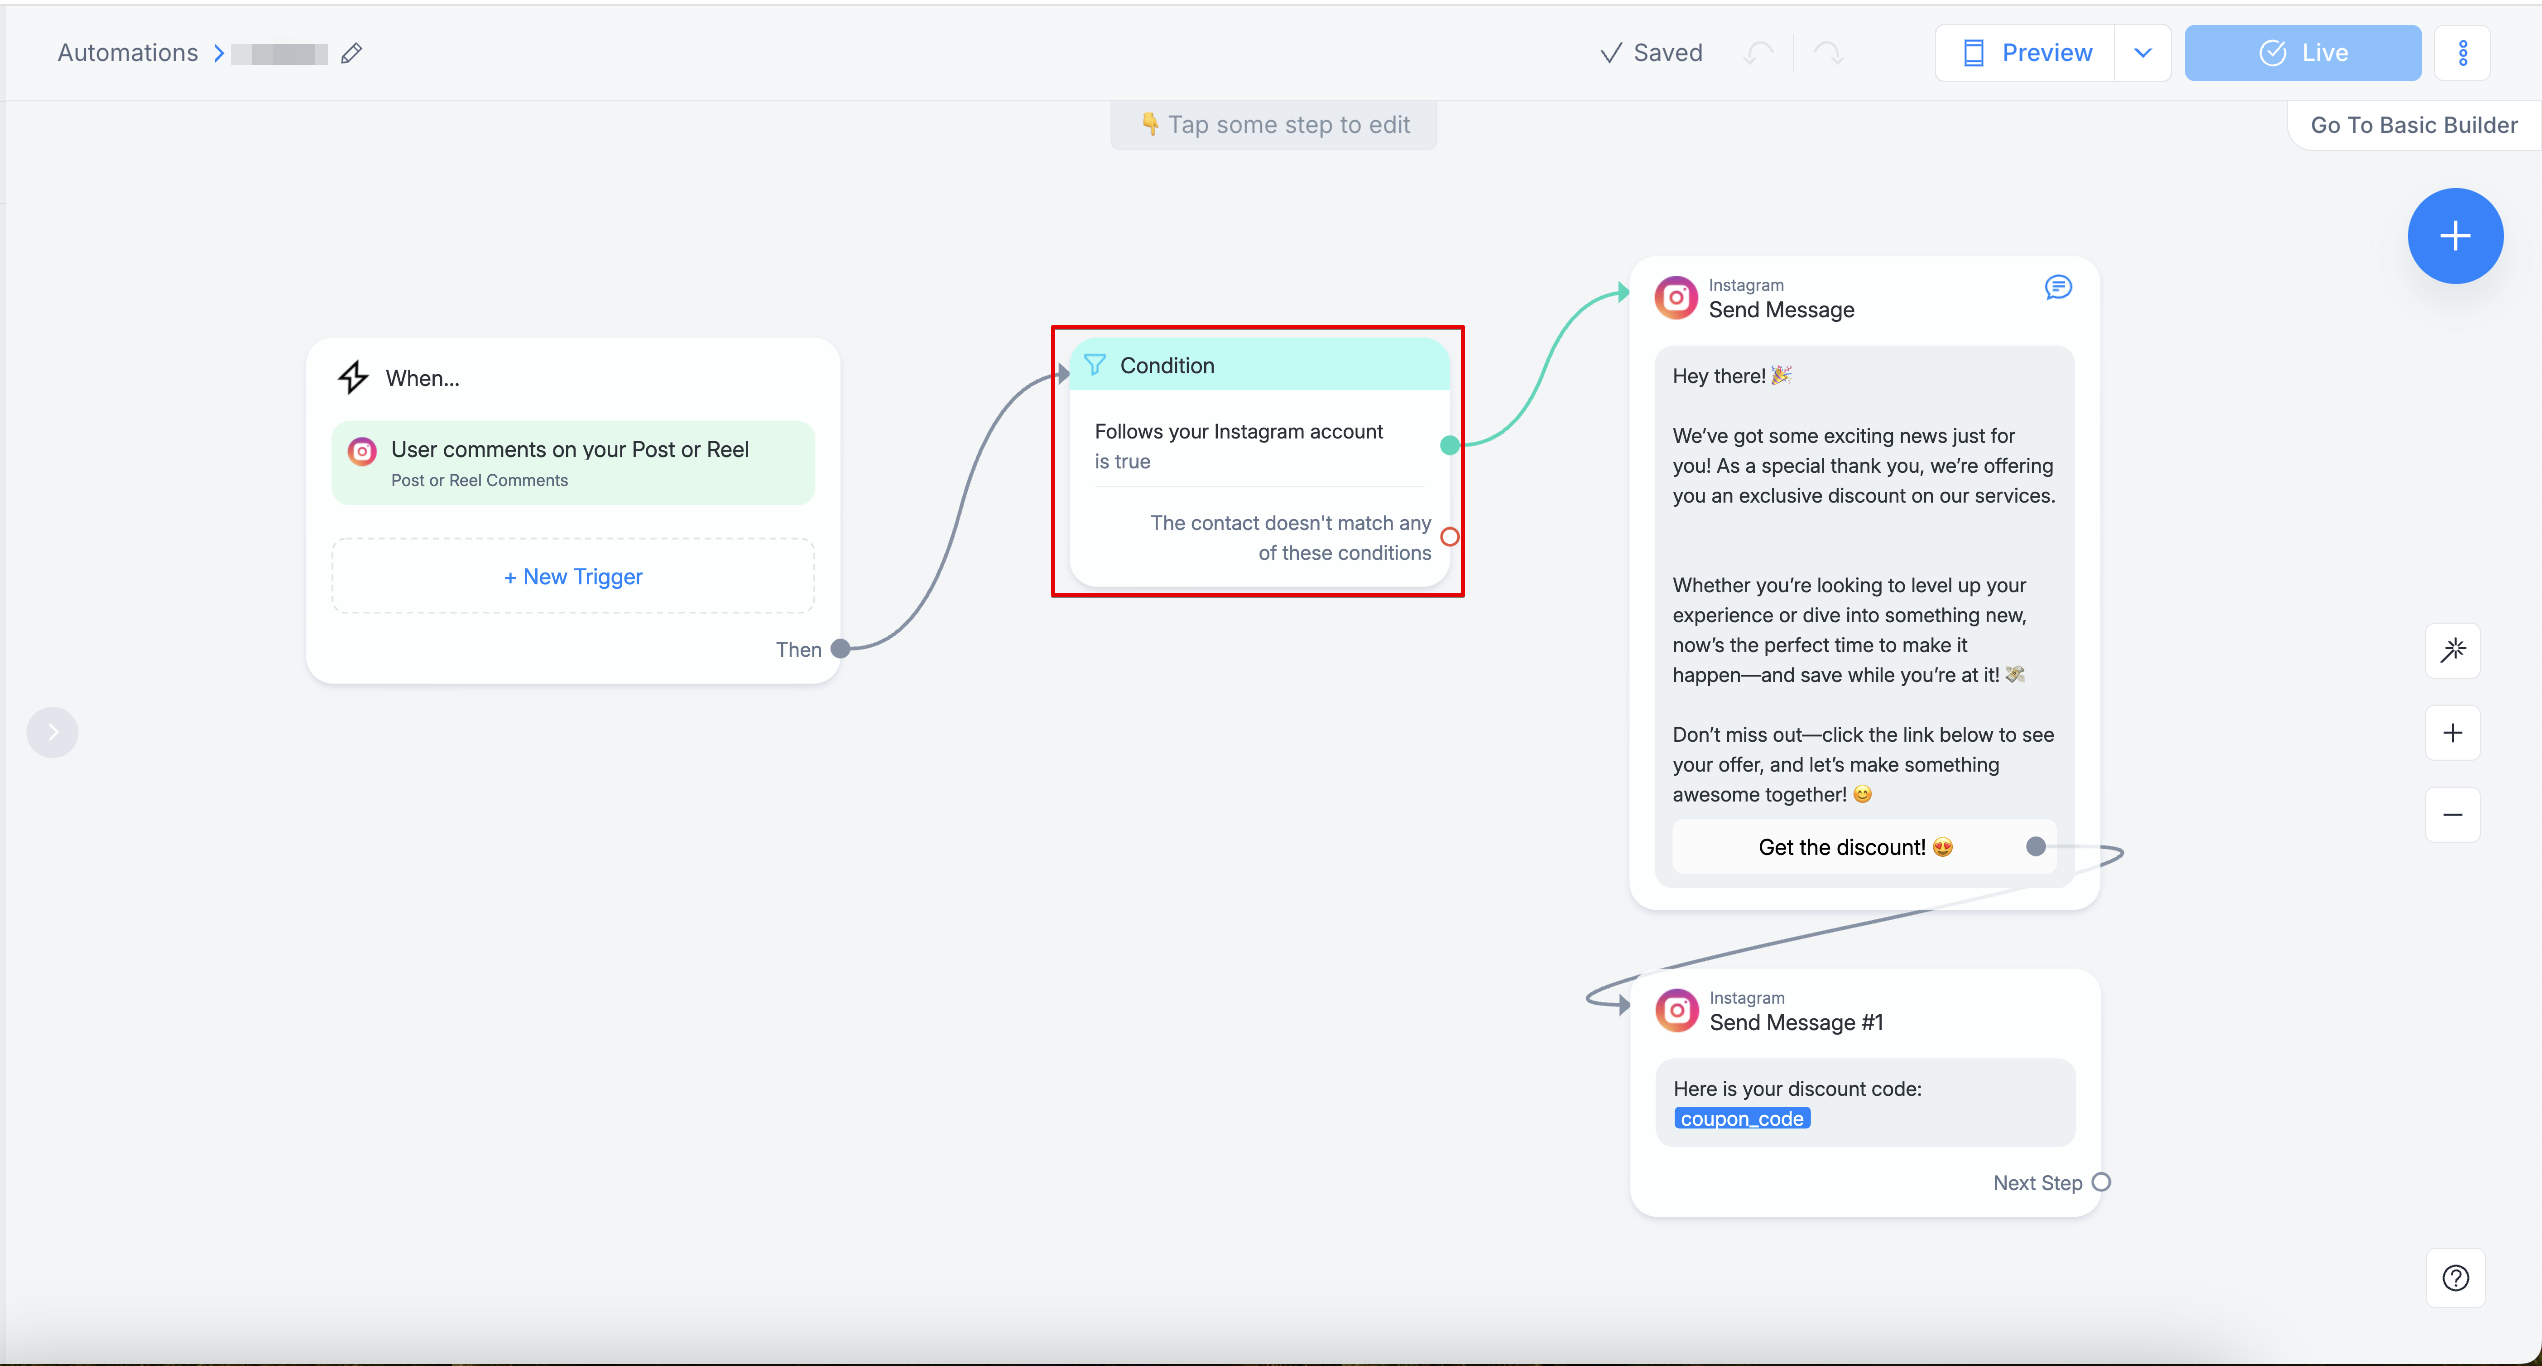Click the green true-condition output connector
Screen dimensions: 2542x1366
(x=1449, y=445)
